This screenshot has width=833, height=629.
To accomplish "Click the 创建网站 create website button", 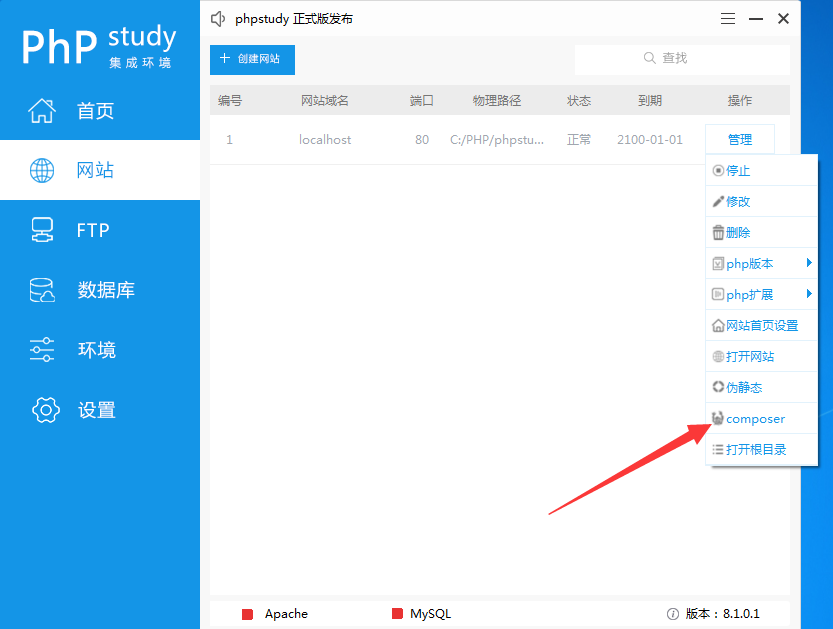I will pos(252,60).
